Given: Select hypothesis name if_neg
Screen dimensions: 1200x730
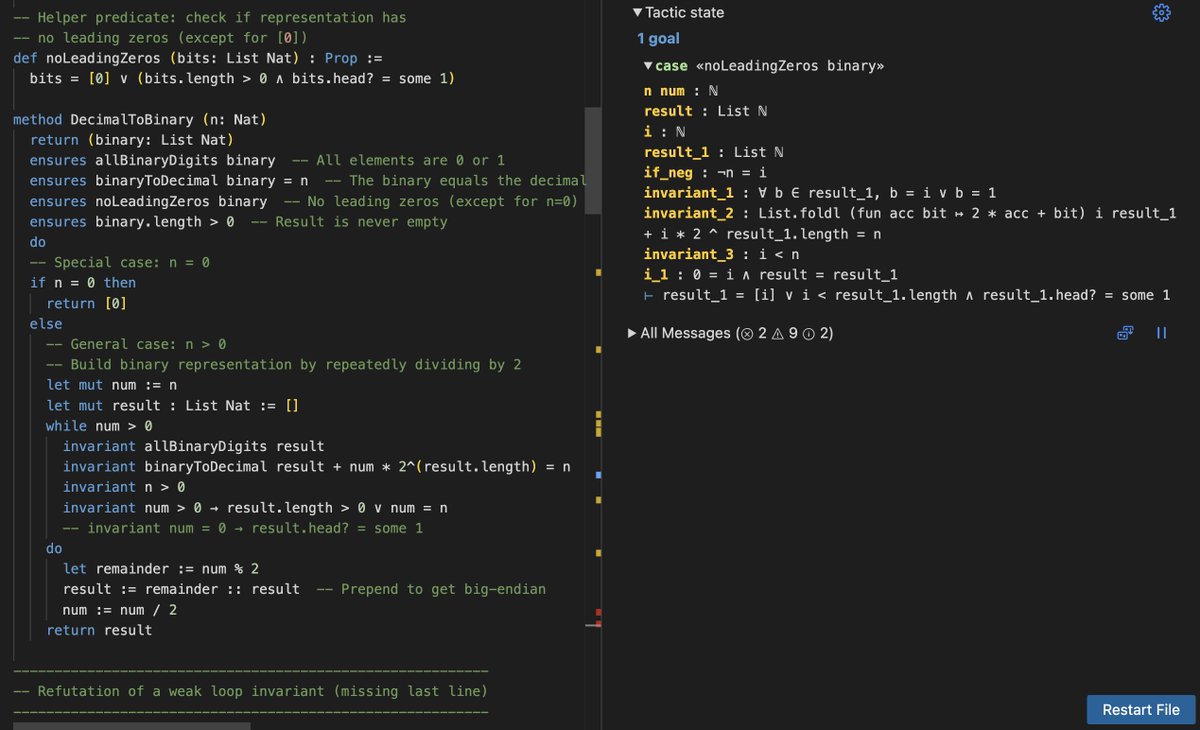Looking at the screenshot, I should coord(668,172).
